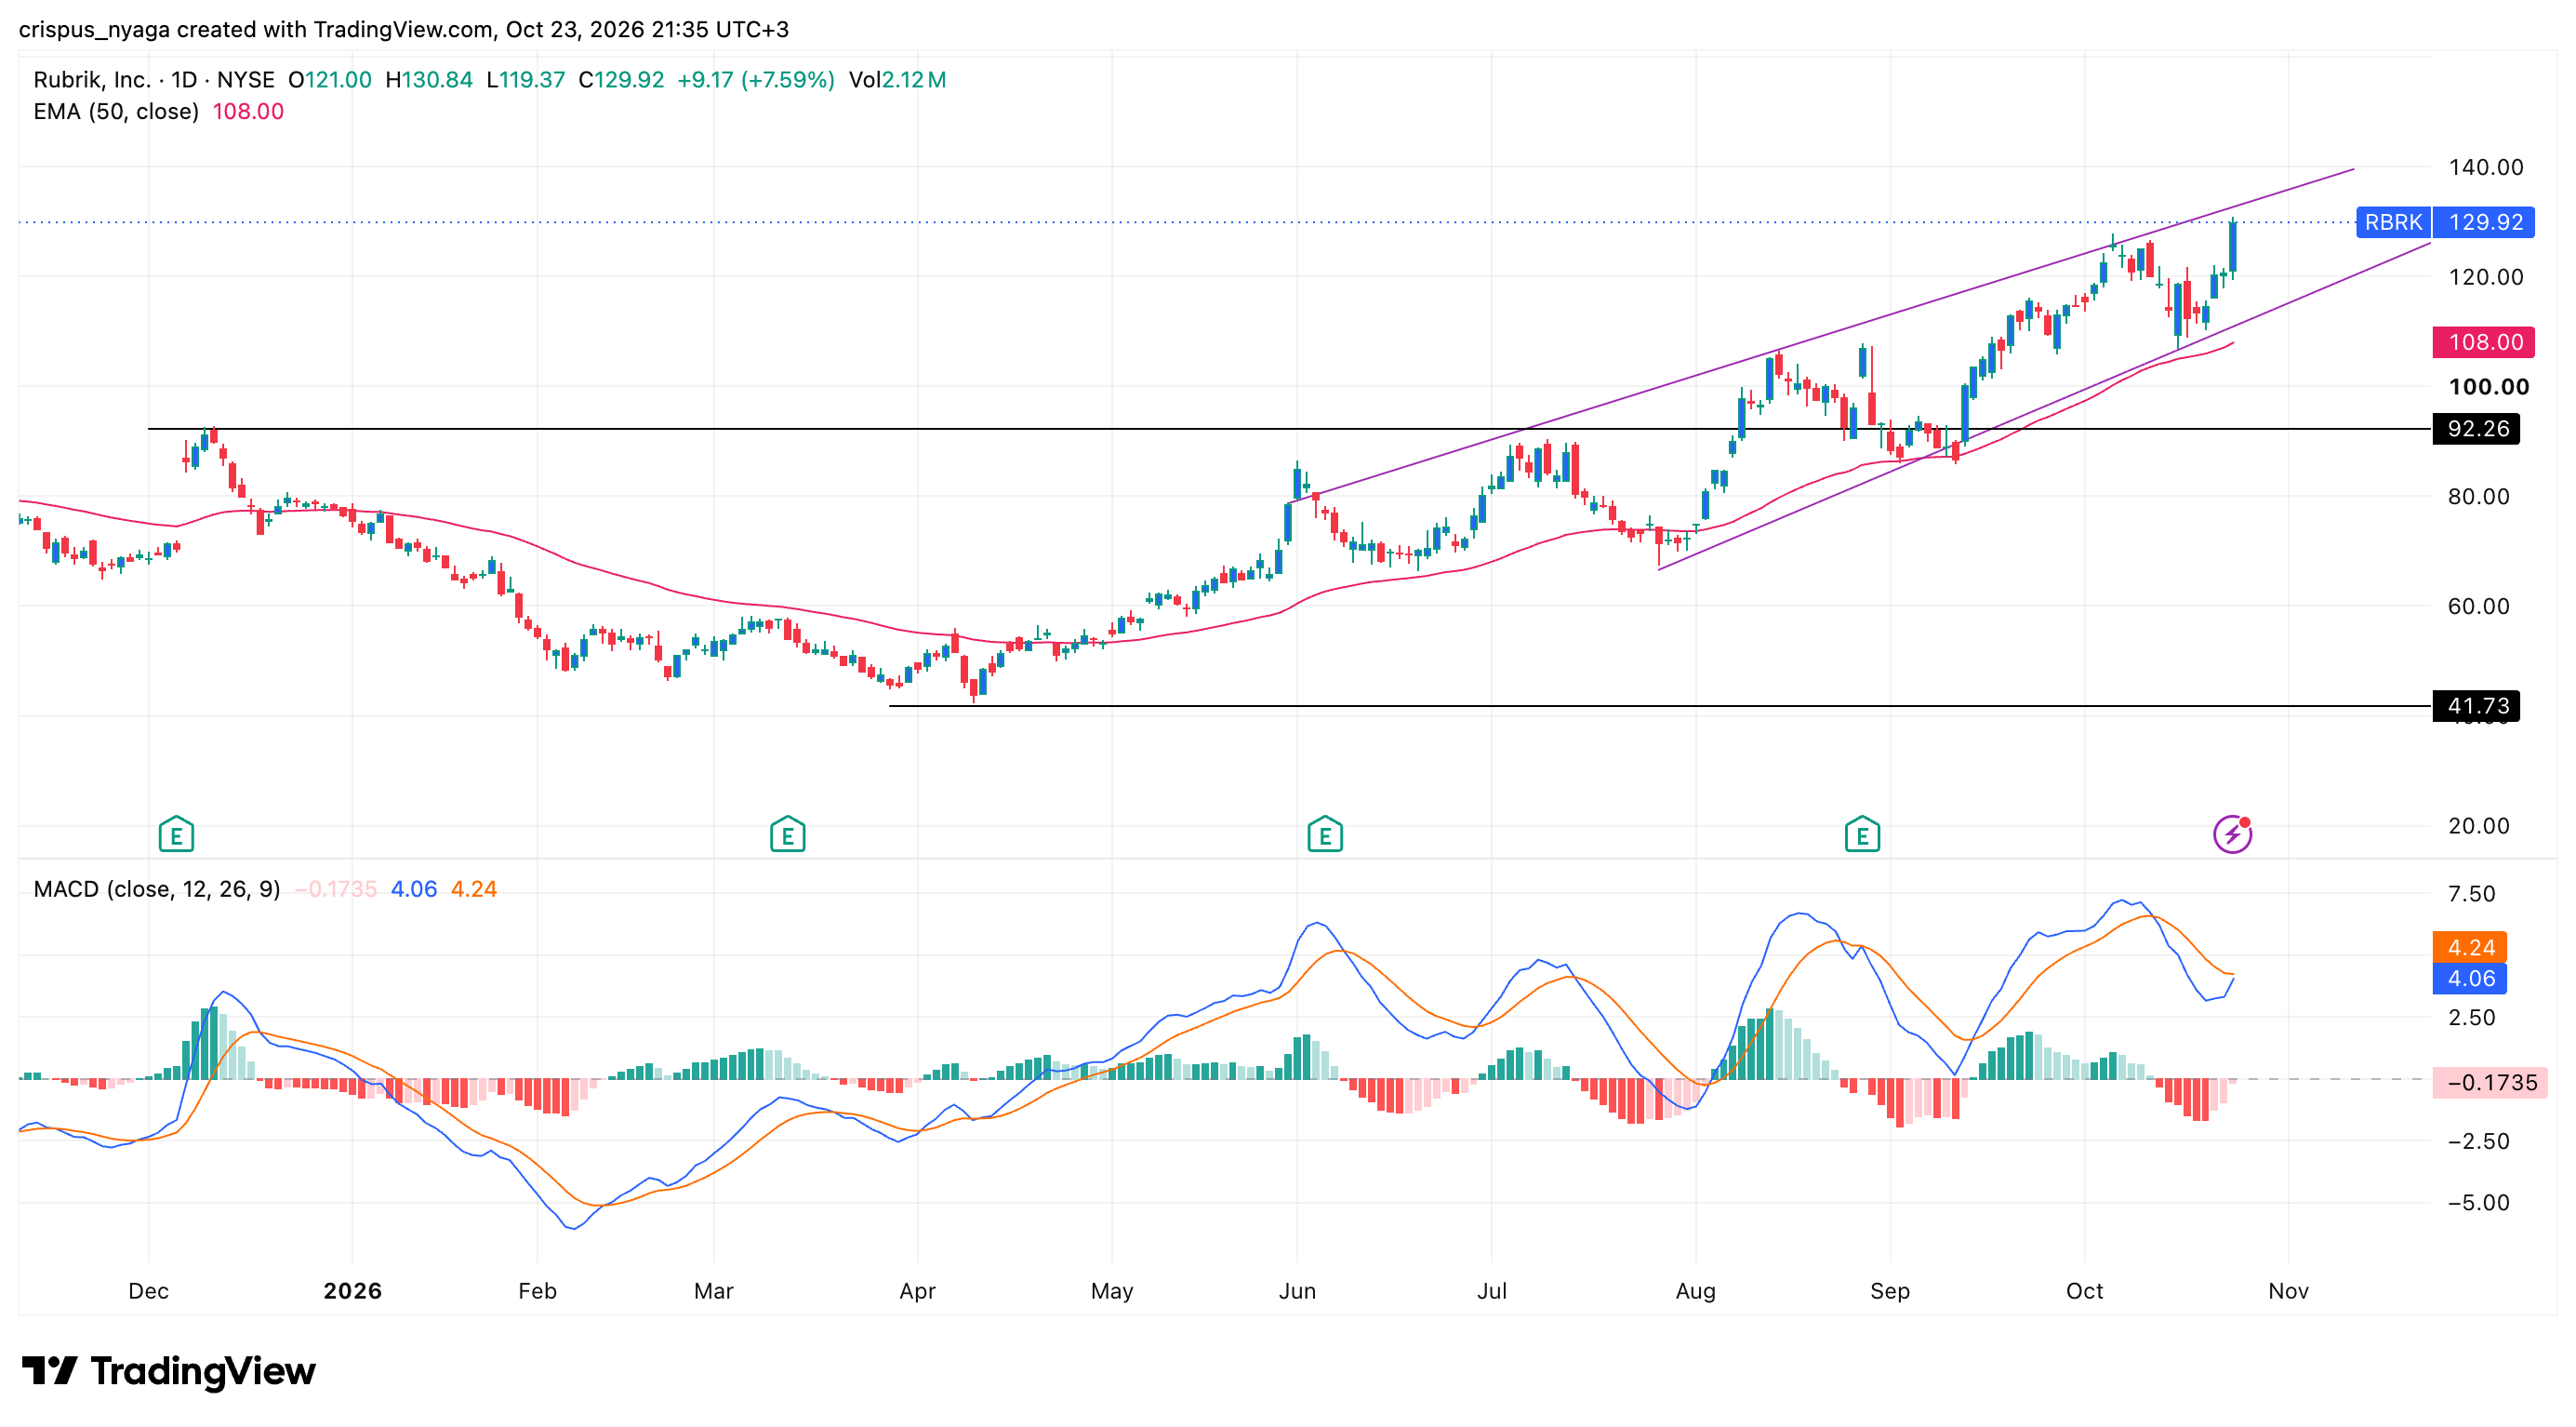
Task: Click the −5.00 MACD axis label
Action: [x=2478, y=1203]
